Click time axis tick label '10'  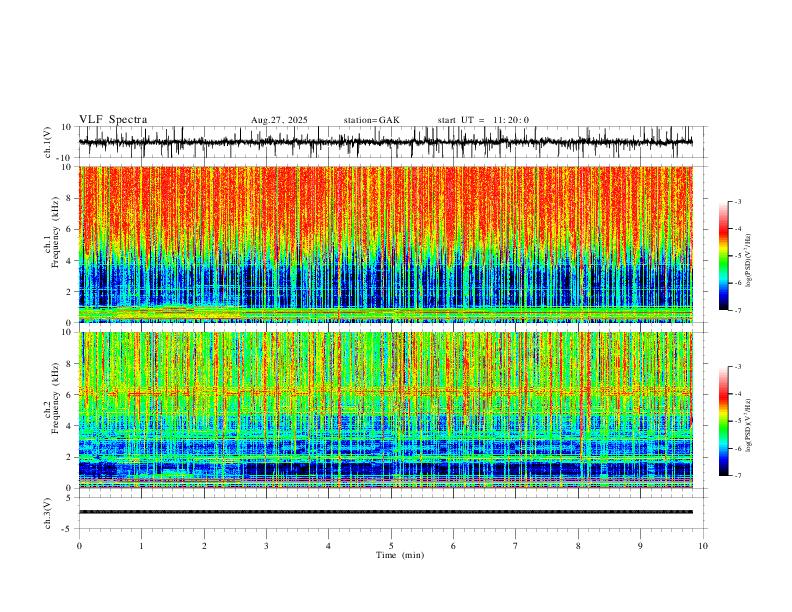(x=703, y=546)
